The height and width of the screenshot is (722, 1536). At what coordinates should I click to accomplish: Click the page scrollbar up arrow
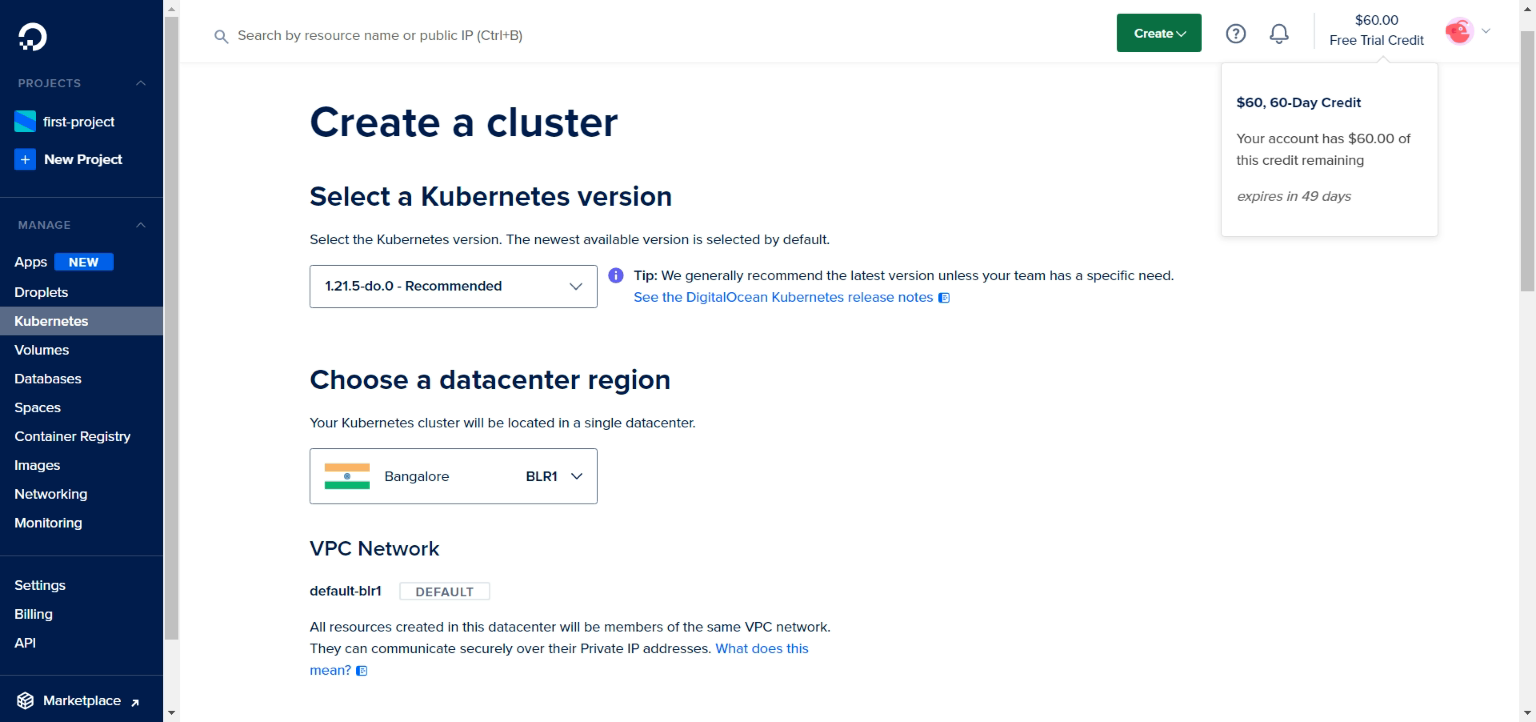(x=1527, y=9)
